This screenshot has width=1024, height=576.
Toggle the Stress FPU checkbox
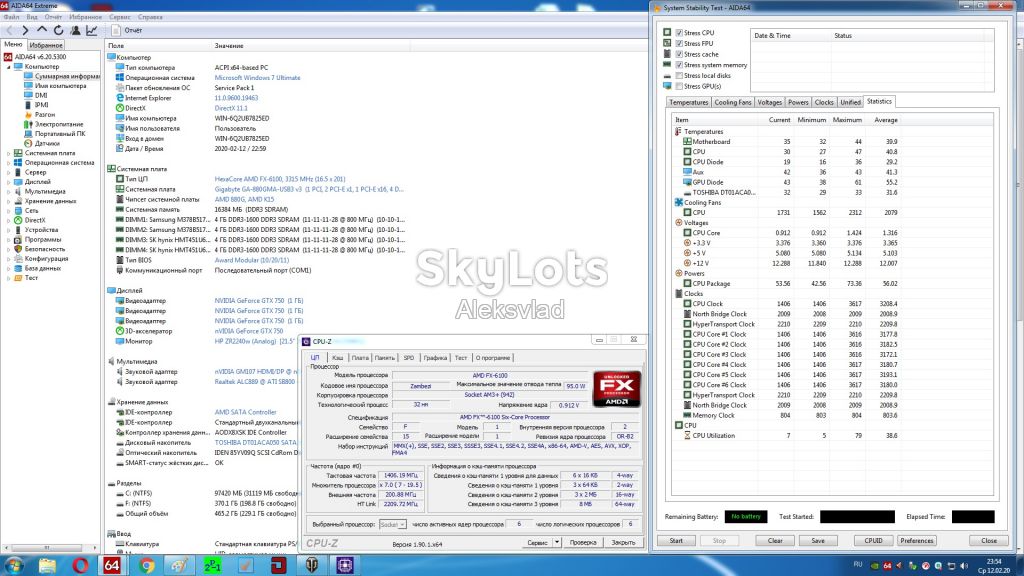coord(679,44)
